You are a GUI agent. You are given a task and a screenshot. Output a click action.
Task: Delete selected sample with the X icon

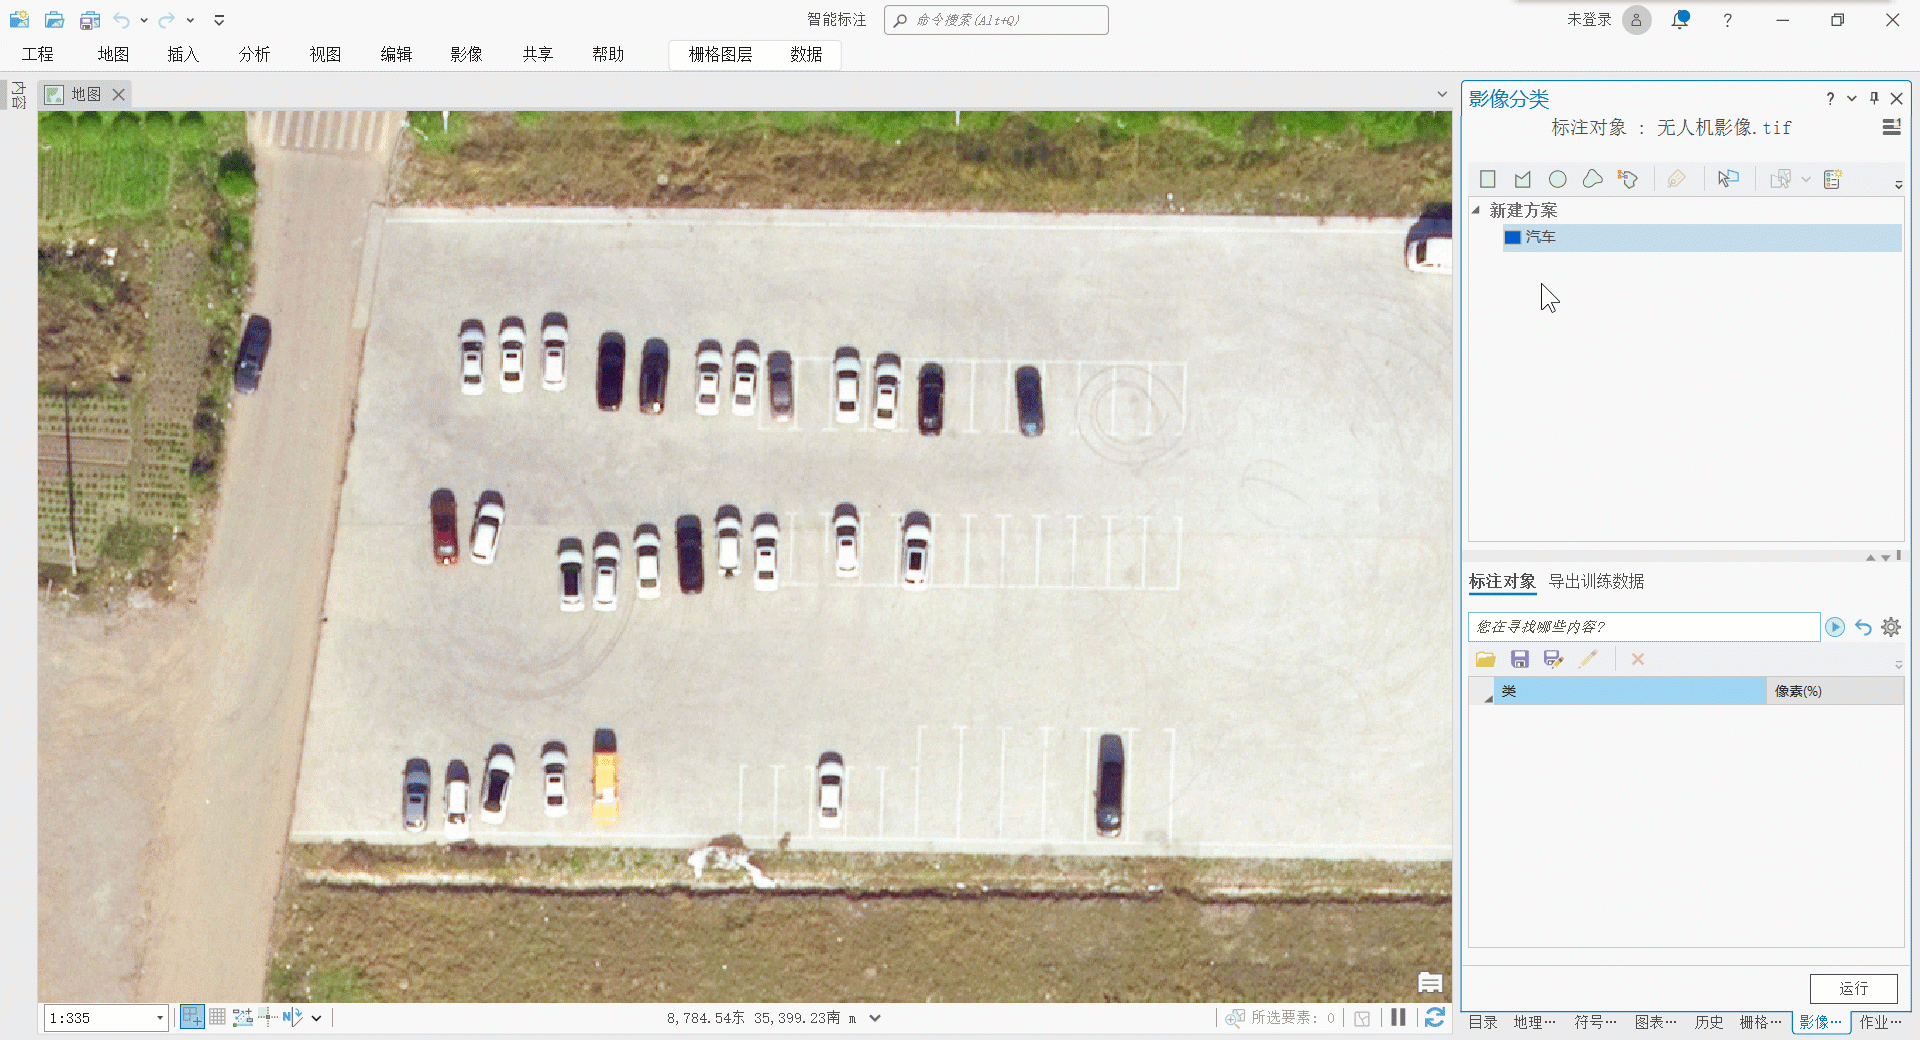1638,659
